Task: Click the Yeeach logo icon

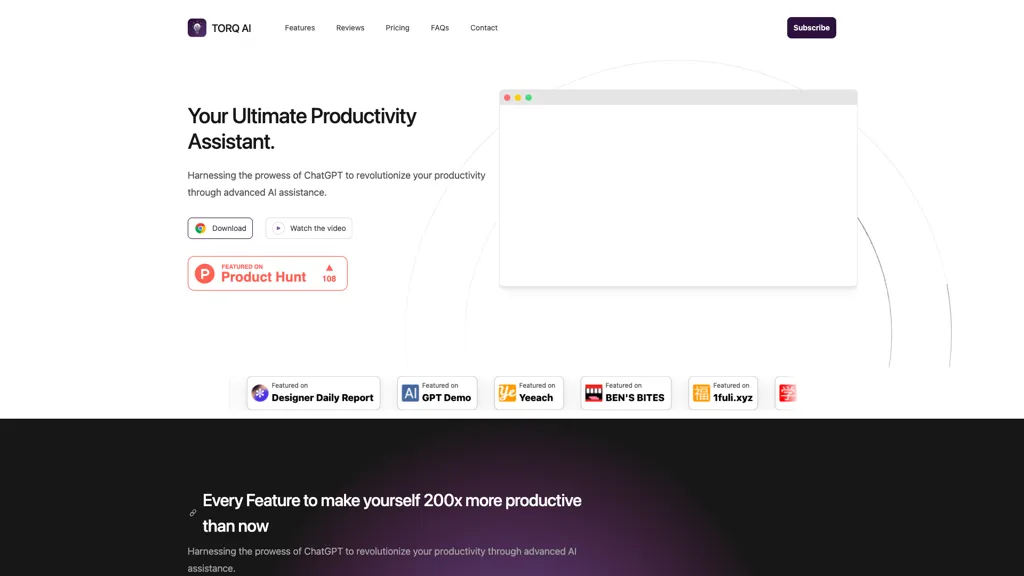Action: [507, 392]
